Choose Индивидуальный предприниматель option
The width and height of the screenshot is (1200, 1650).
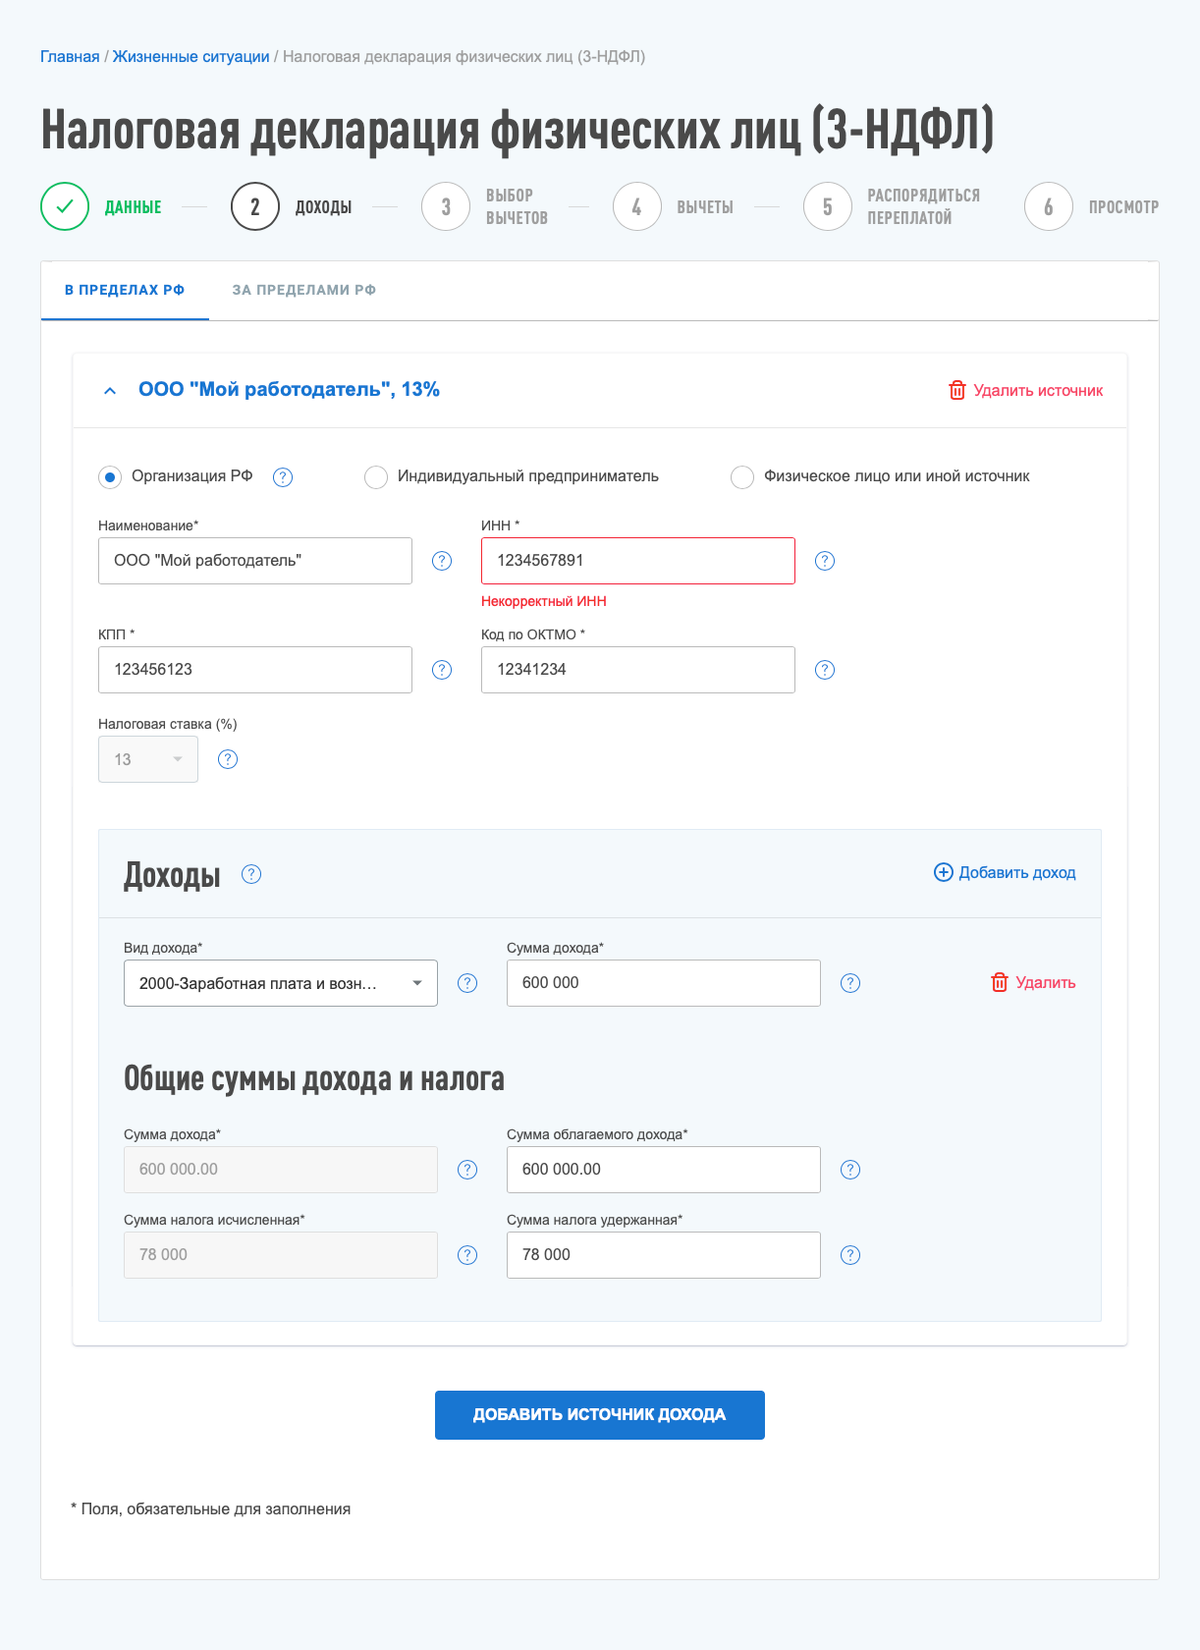click(376, 477)
